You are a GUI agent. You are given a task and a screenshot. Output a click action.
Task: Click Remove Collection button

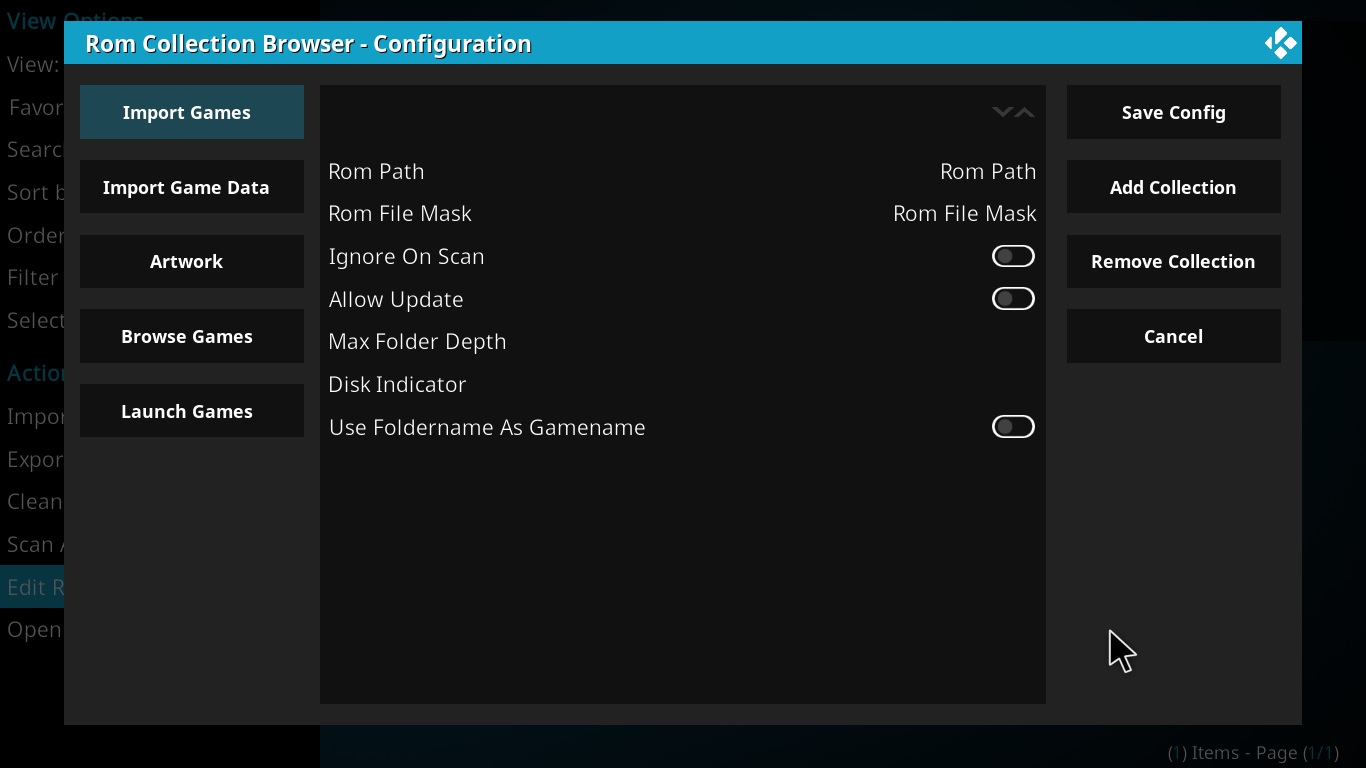click(x=1174, y=261)
